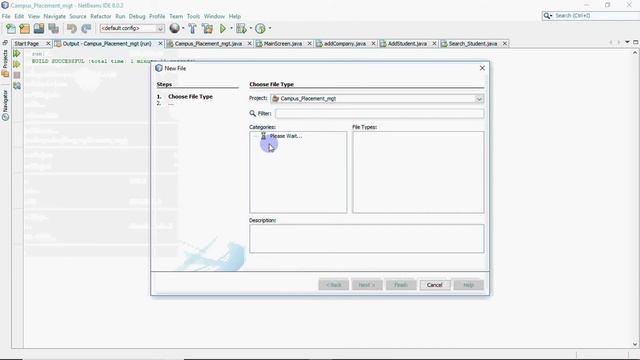Image resolution: width=640 pixels, height=360 pixels.
Task: Open the default config dropdown
Action: tap(160, 28)
